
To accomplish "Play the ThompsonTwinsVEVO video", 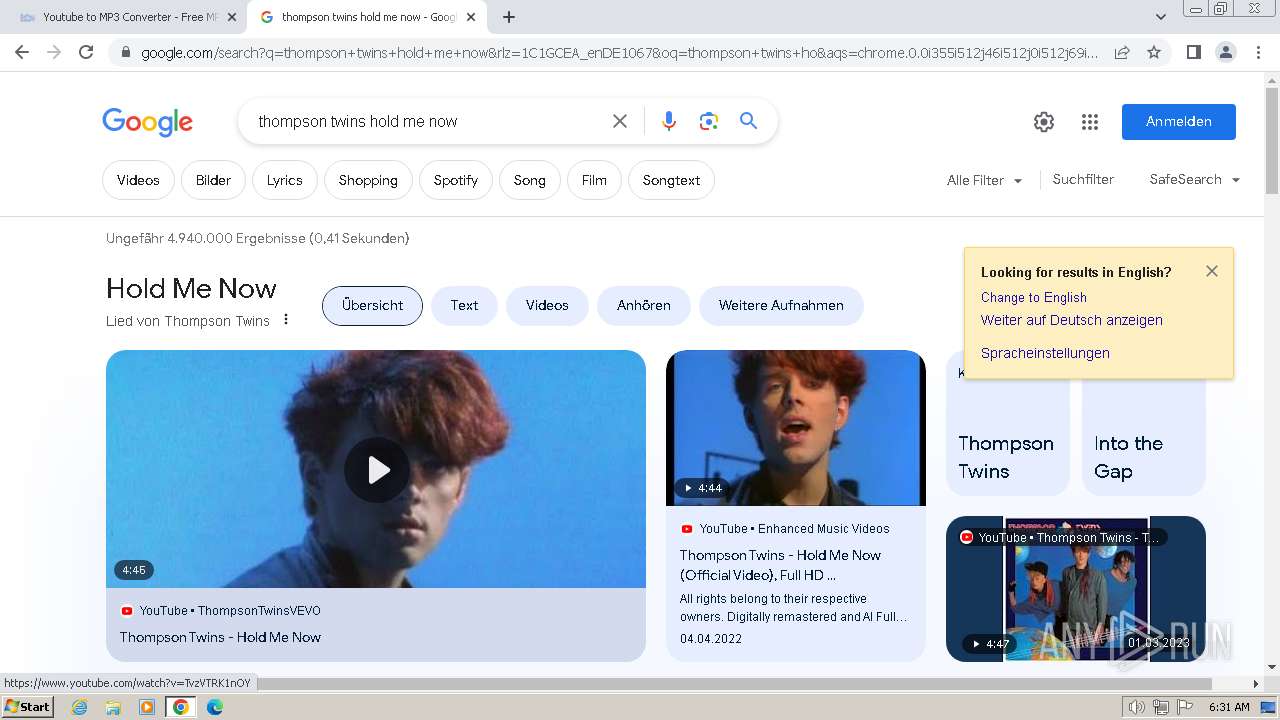I will coord(377,469).
